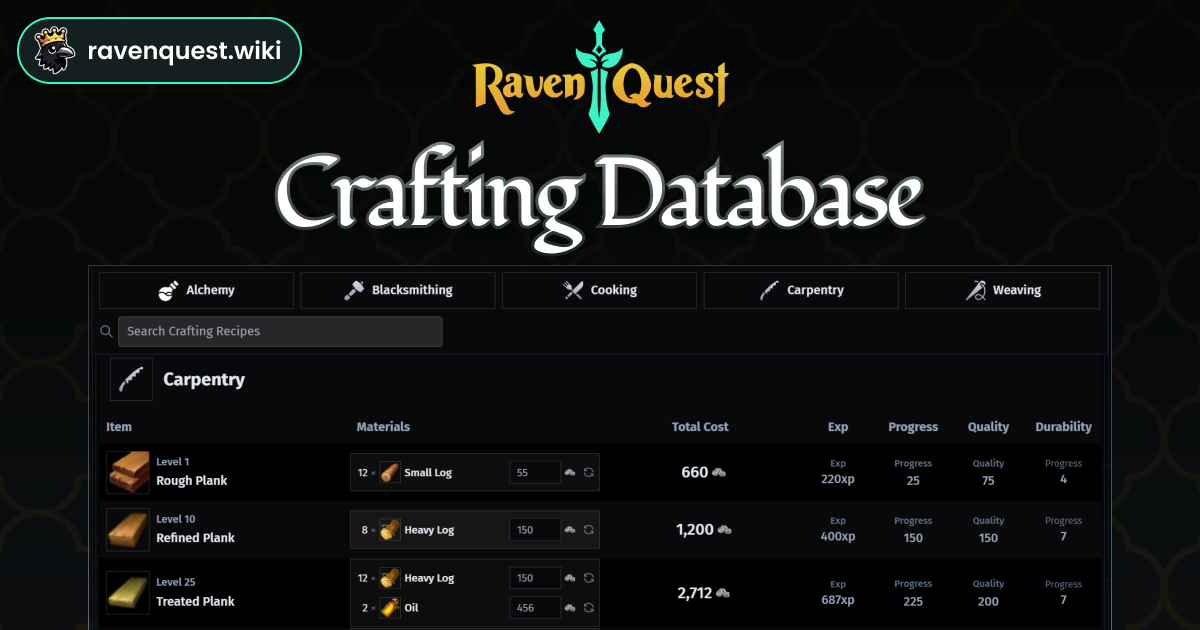The width and height of the screenshot is (1200, 630).
Task: Click the Blacksmithing hammer icon
Action: coord(354,290)
